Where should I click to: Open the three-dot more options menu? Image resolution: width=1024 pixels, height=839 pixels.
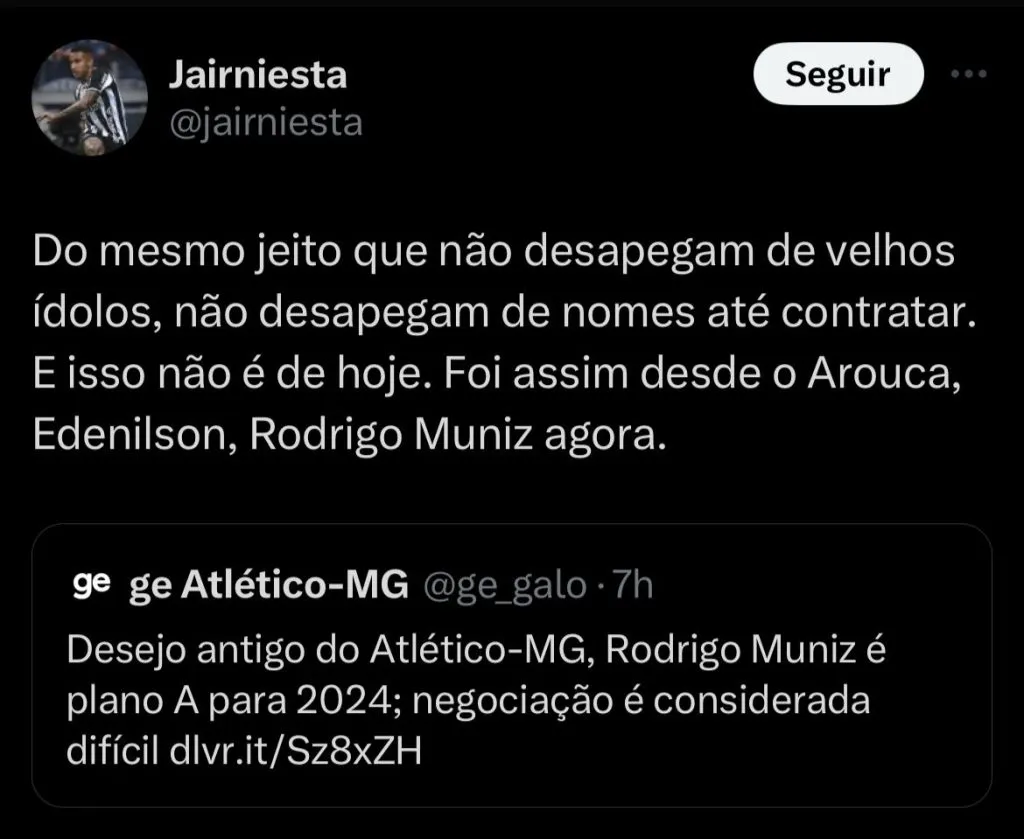pyautogui.click(x=967, y=74)
